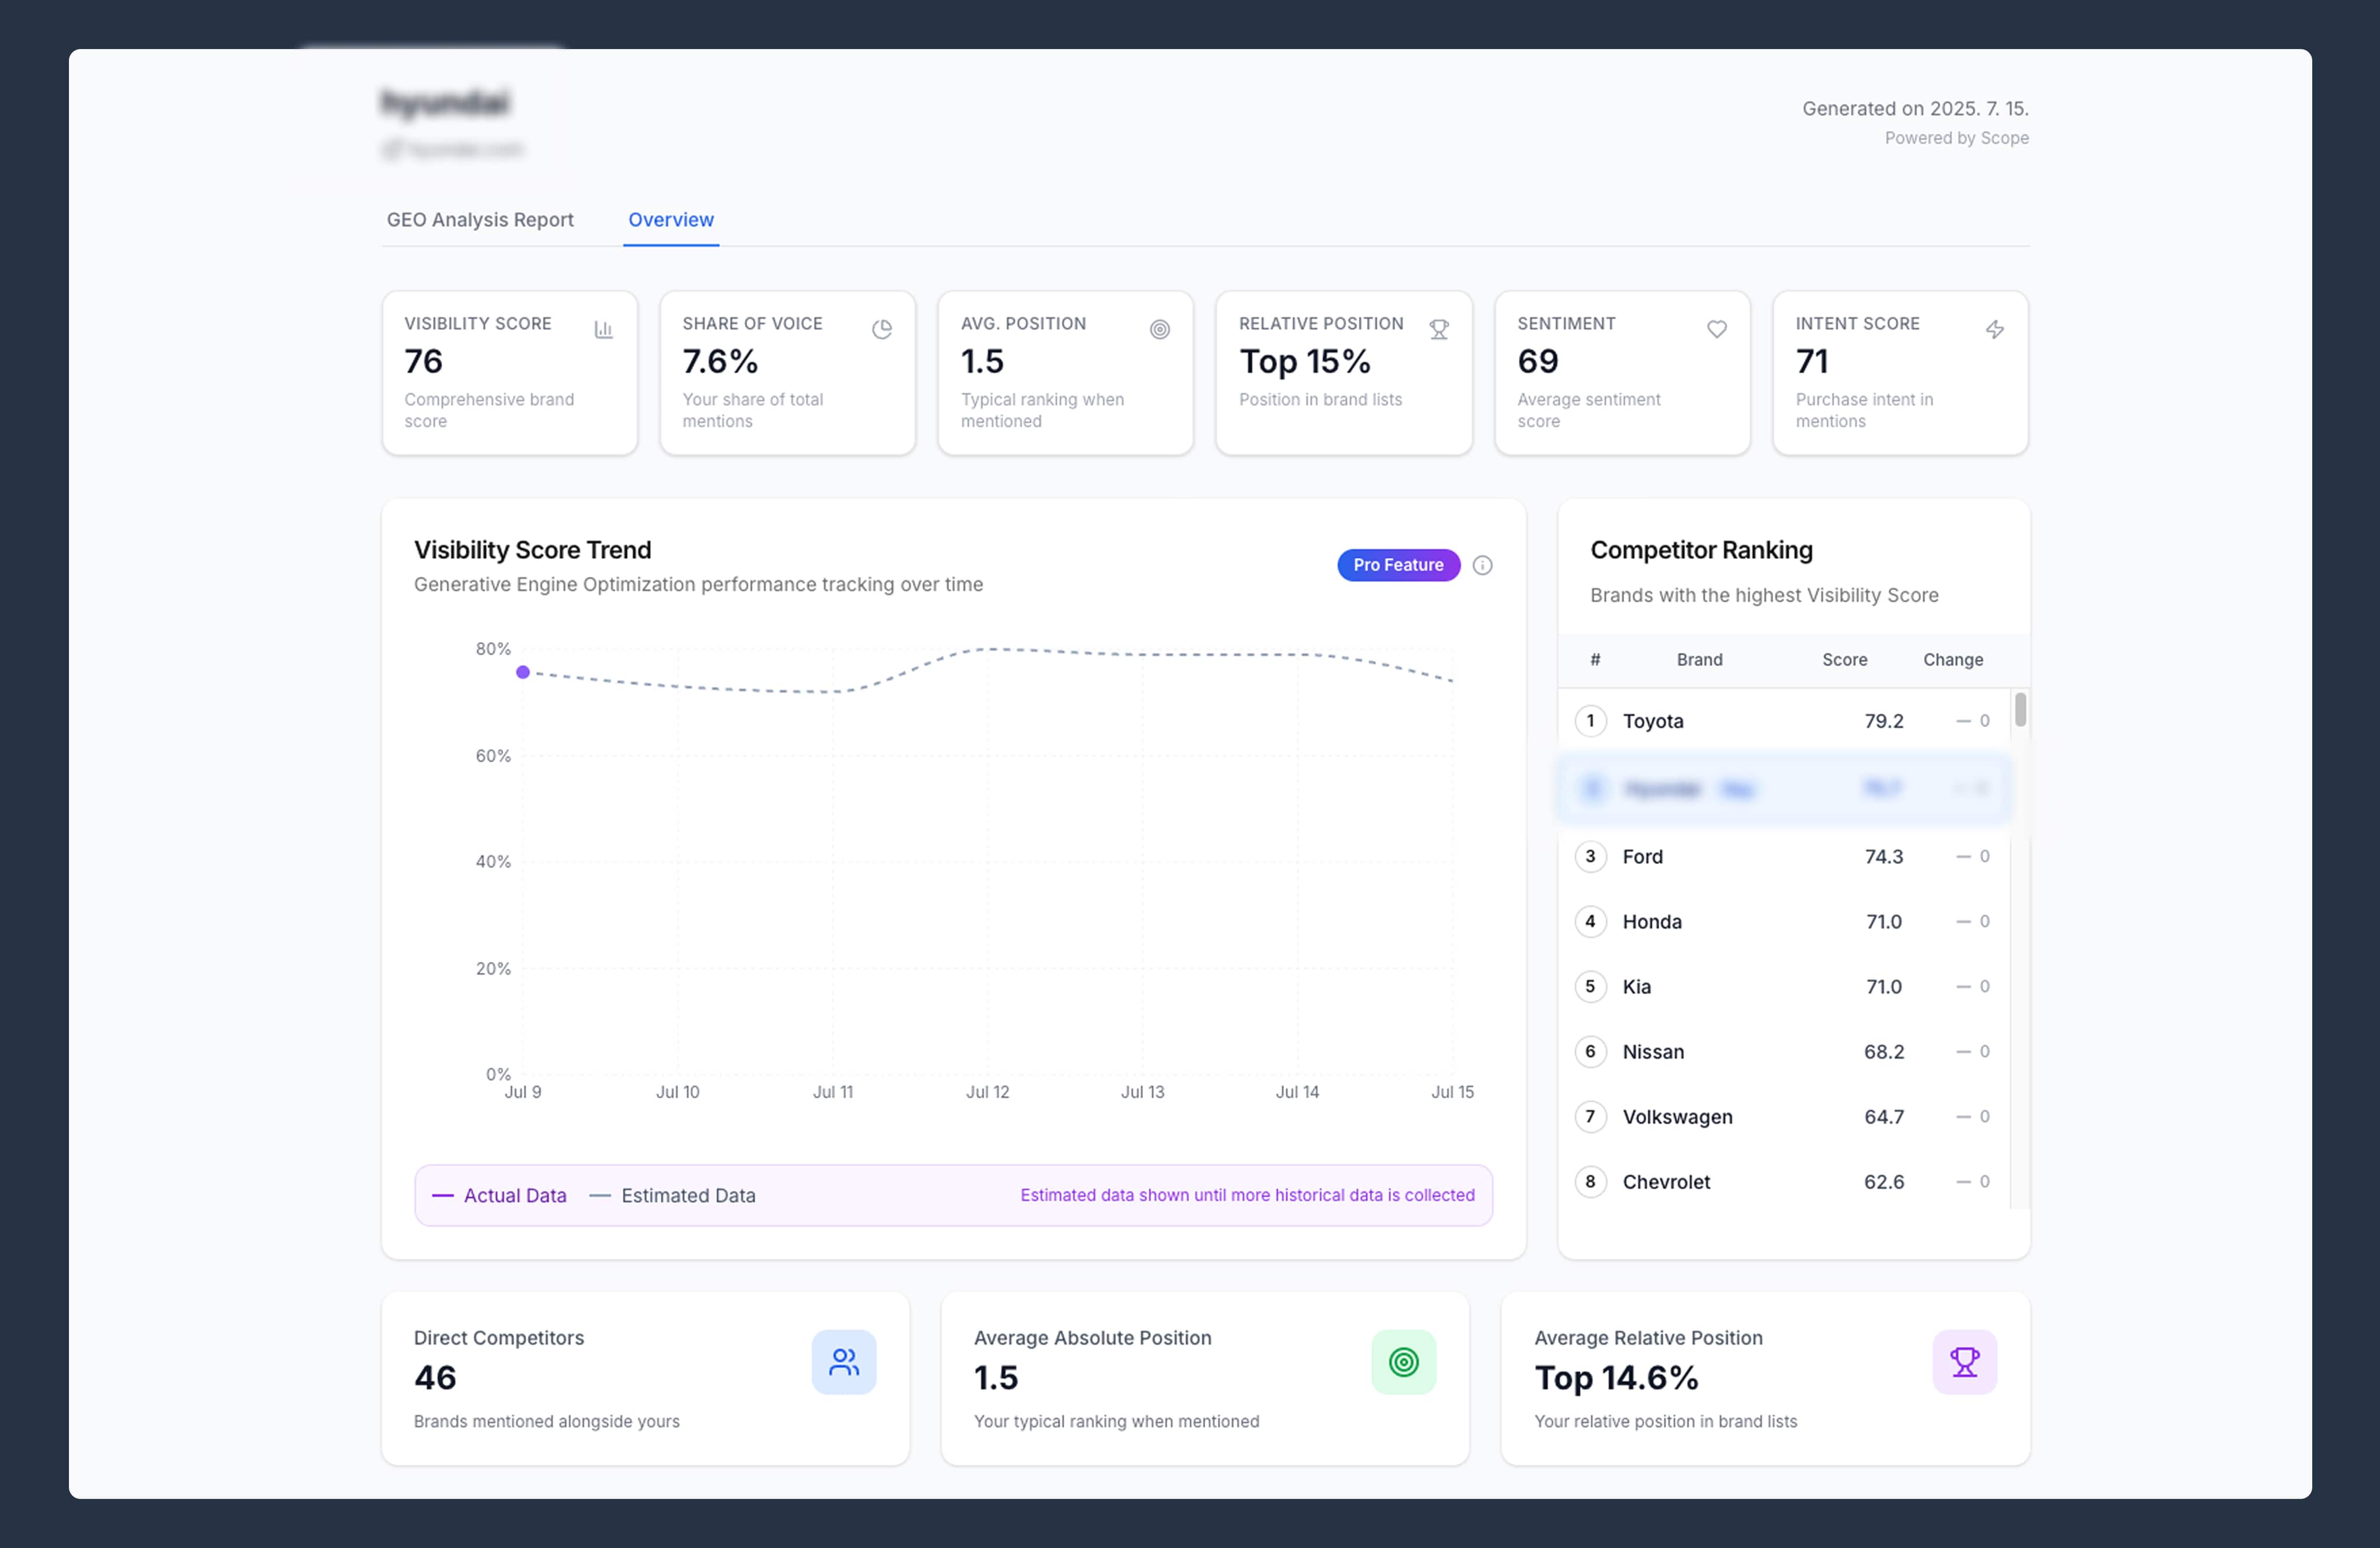This screenshot has width=2380, height=1548.
Task: Click the Competitor Ranking heading
Action: click(x=1701, y=550)
